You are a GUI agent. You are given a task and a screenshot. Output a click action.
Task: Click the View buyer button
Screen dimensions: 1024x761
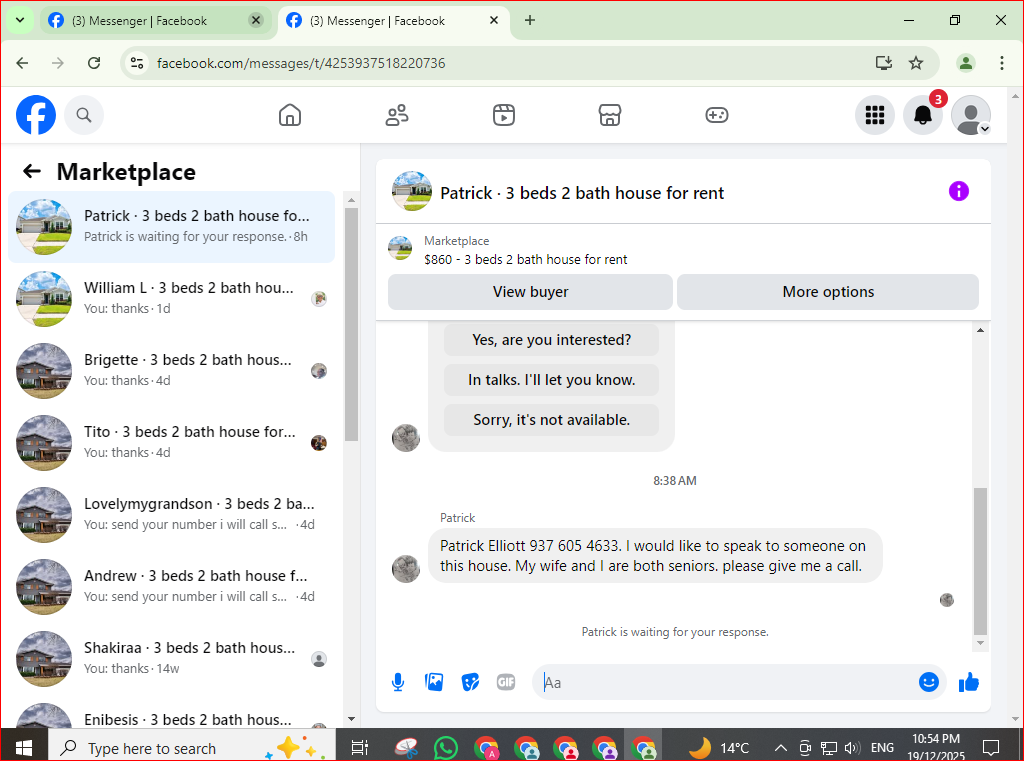[x=530, y=292]
